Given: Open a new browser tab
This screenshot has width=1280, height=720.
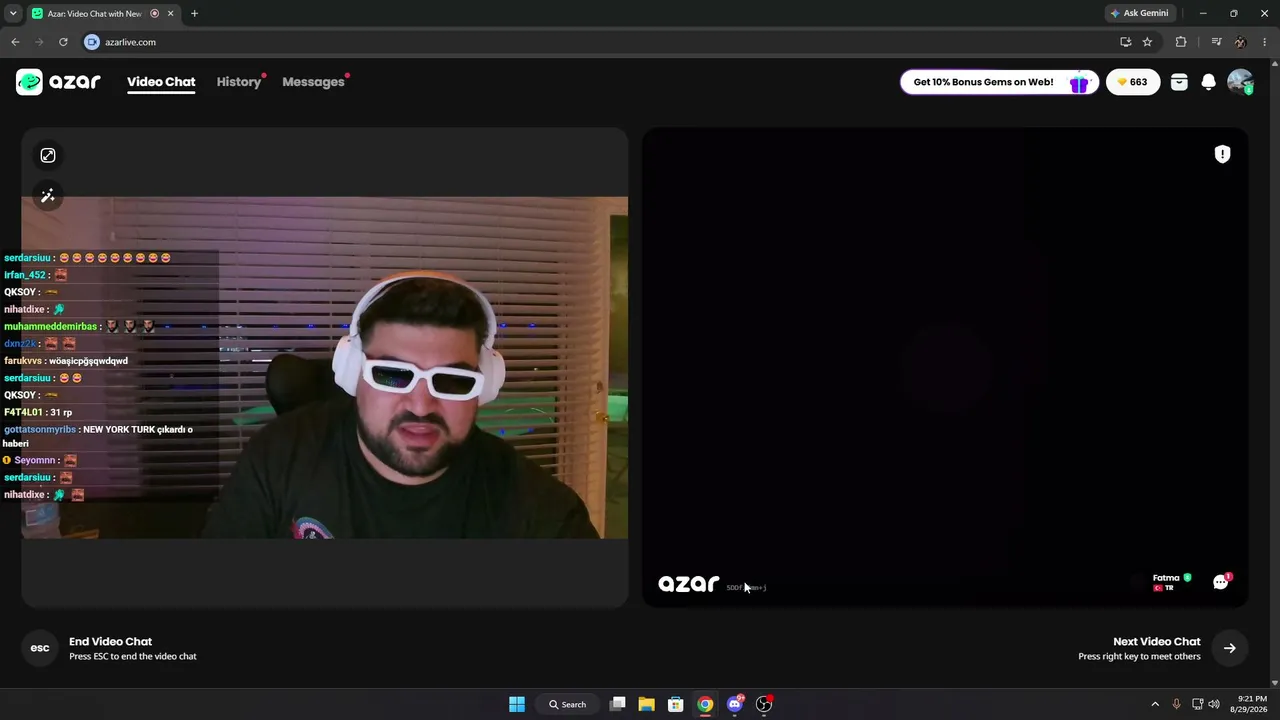Looking at the screenshot, I should click(194, 13).
